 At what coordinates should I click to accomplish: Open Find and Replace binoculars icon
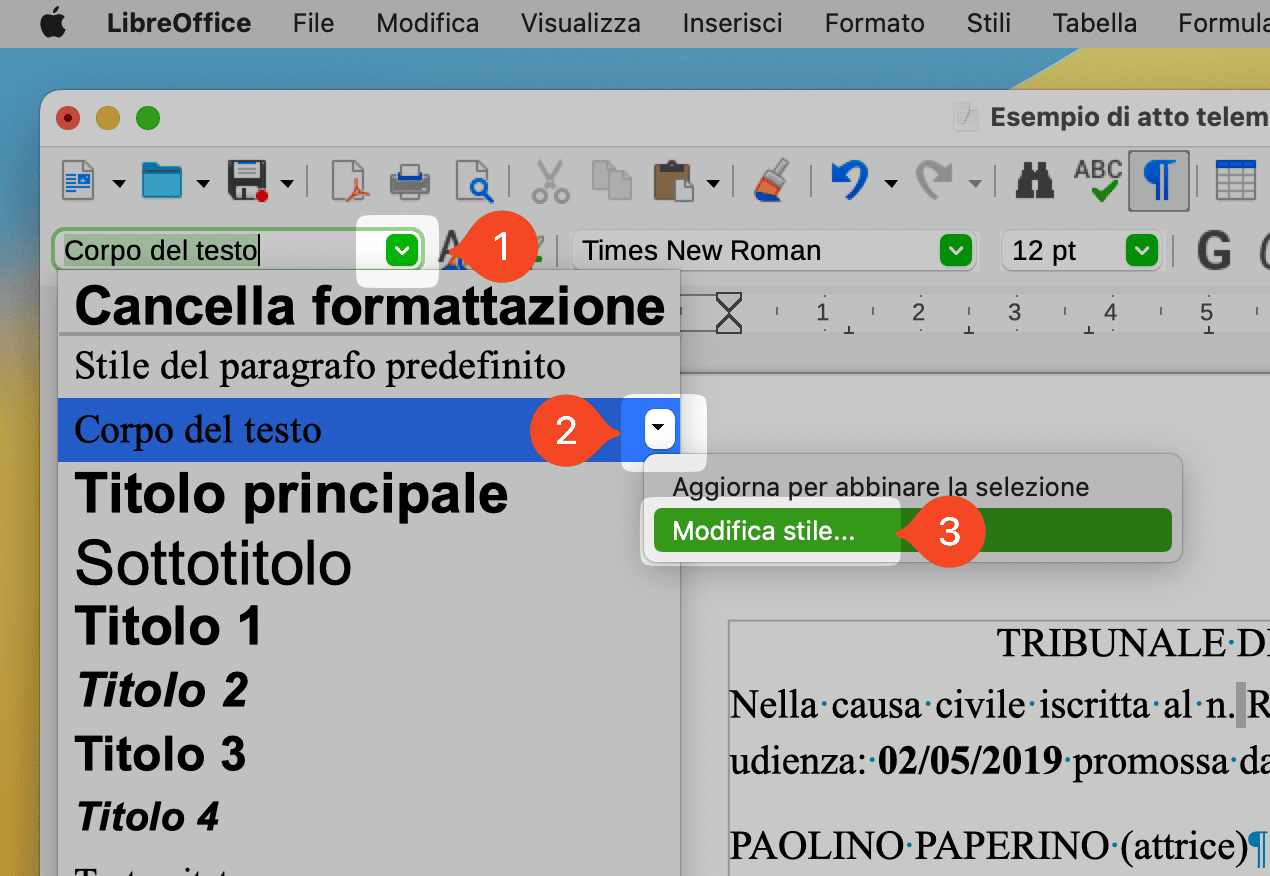1035,181
